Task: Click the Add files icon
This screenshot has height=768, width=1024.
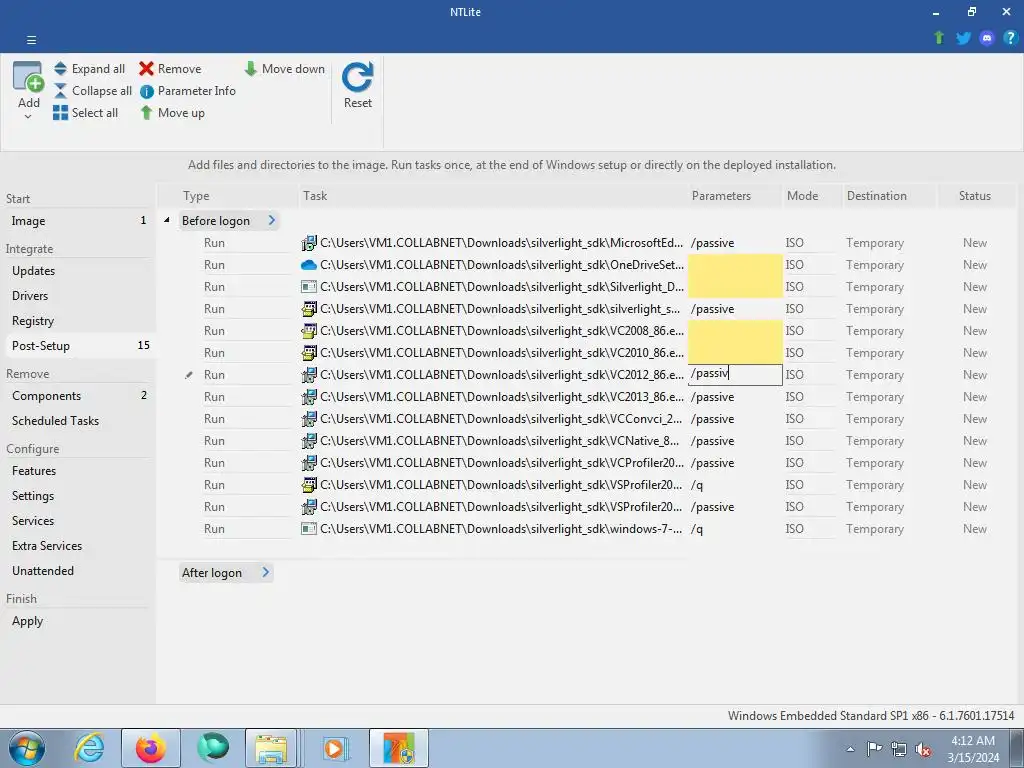Action: [x=28, y=77]
